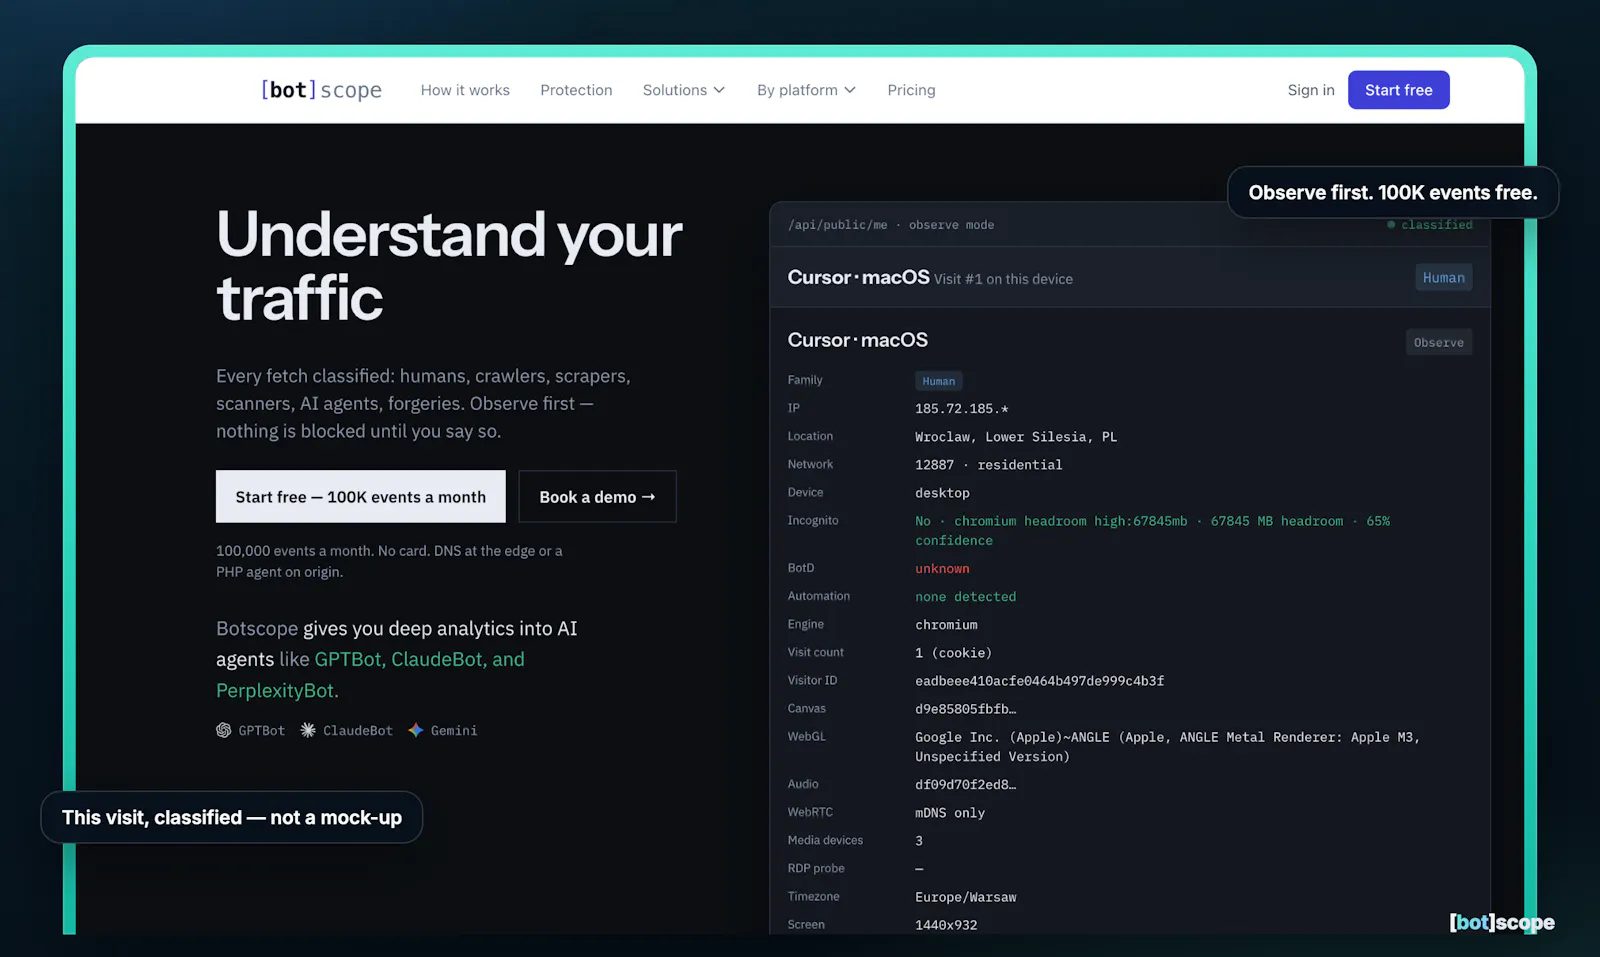Click the GPTBot, ClaudeBot green link text
The height and width of the screenshot is (957, 1600).
coord(419,660)
